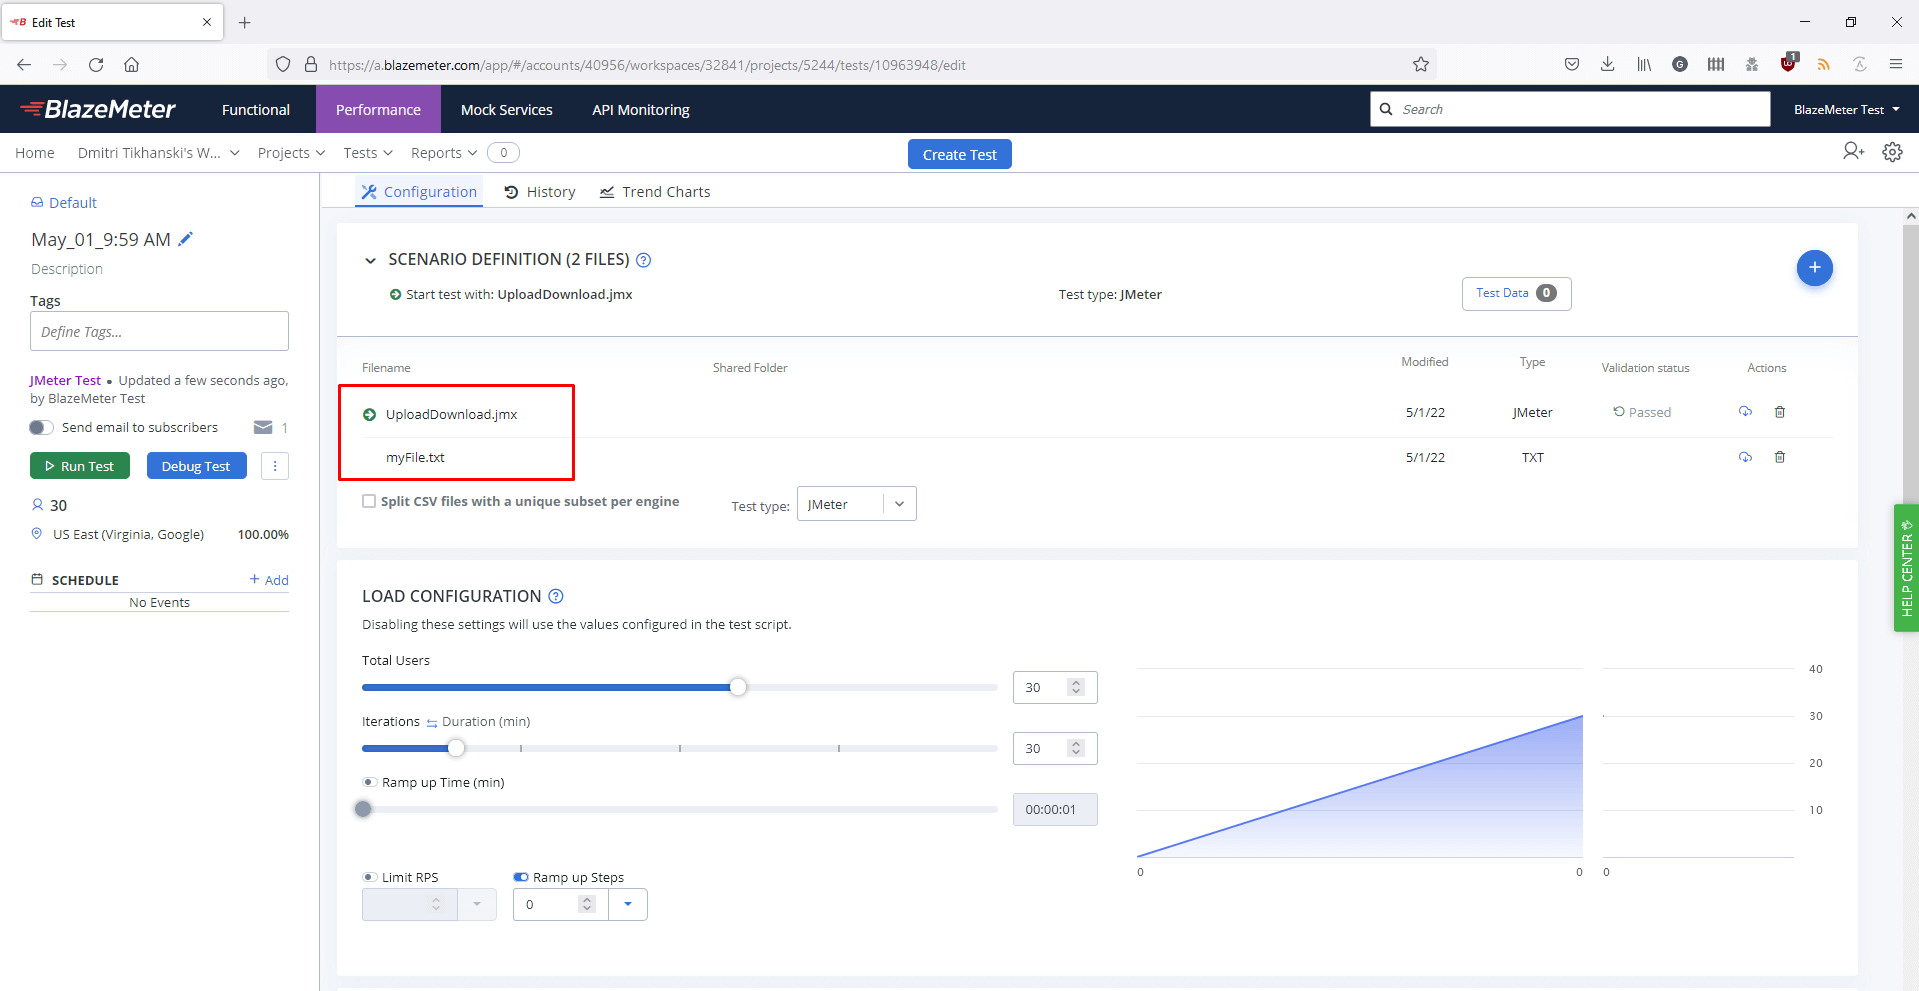This screenshot has height=991, width=1919.
Task: Switch to Trend Charts tab
Action: coord(655,192)
